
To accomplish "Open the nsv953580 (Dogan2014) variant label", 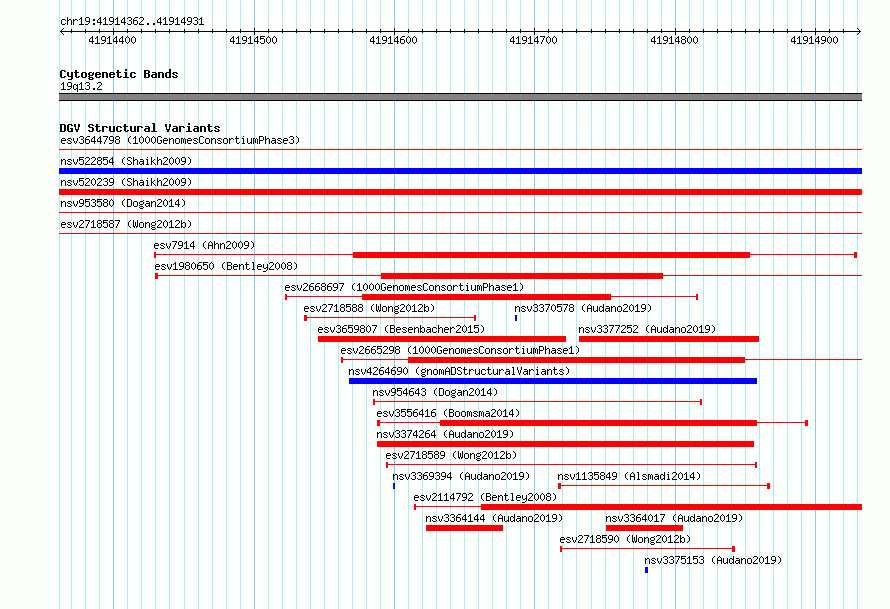I will [x=123, y=203].
